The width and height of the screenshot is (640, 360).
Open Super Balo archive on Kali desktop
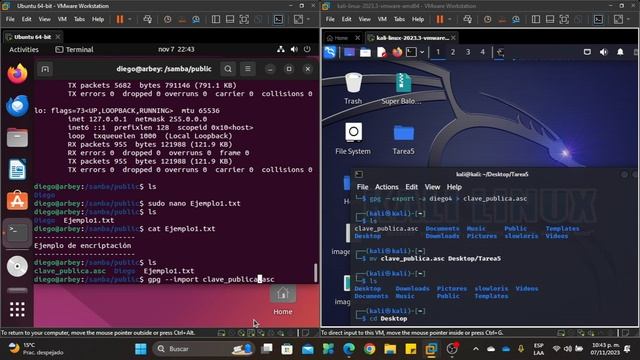(x=402, y=88)
